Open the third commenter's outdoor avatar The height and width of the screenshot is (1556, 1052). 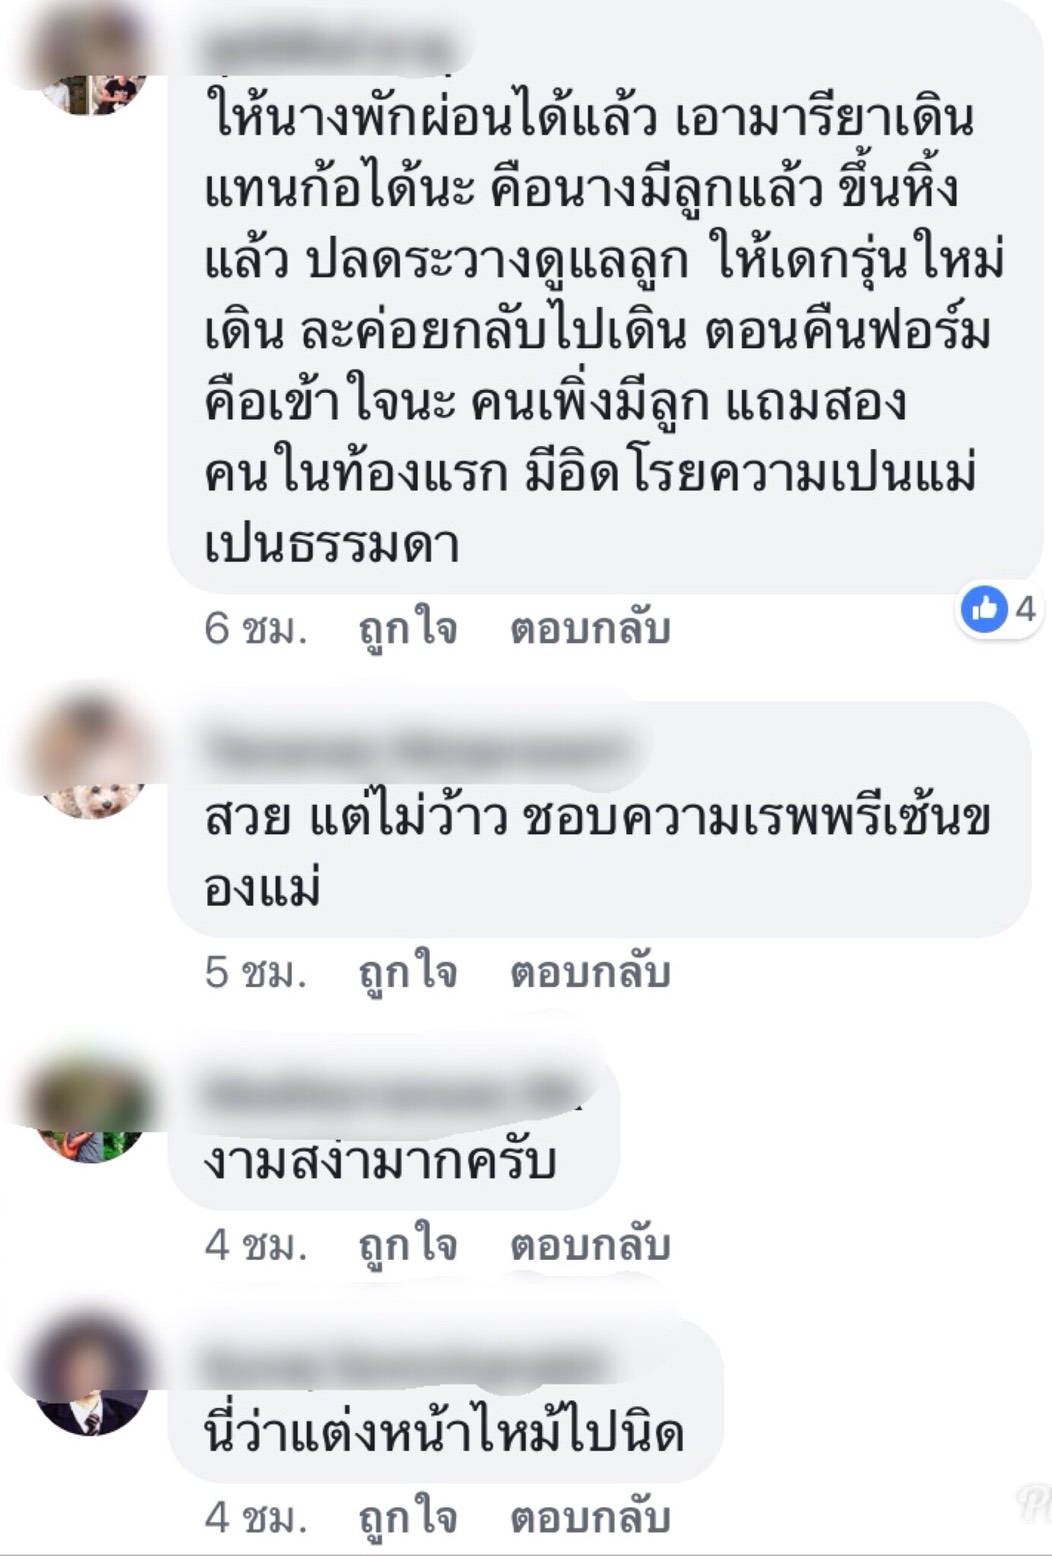[92, 1105]
